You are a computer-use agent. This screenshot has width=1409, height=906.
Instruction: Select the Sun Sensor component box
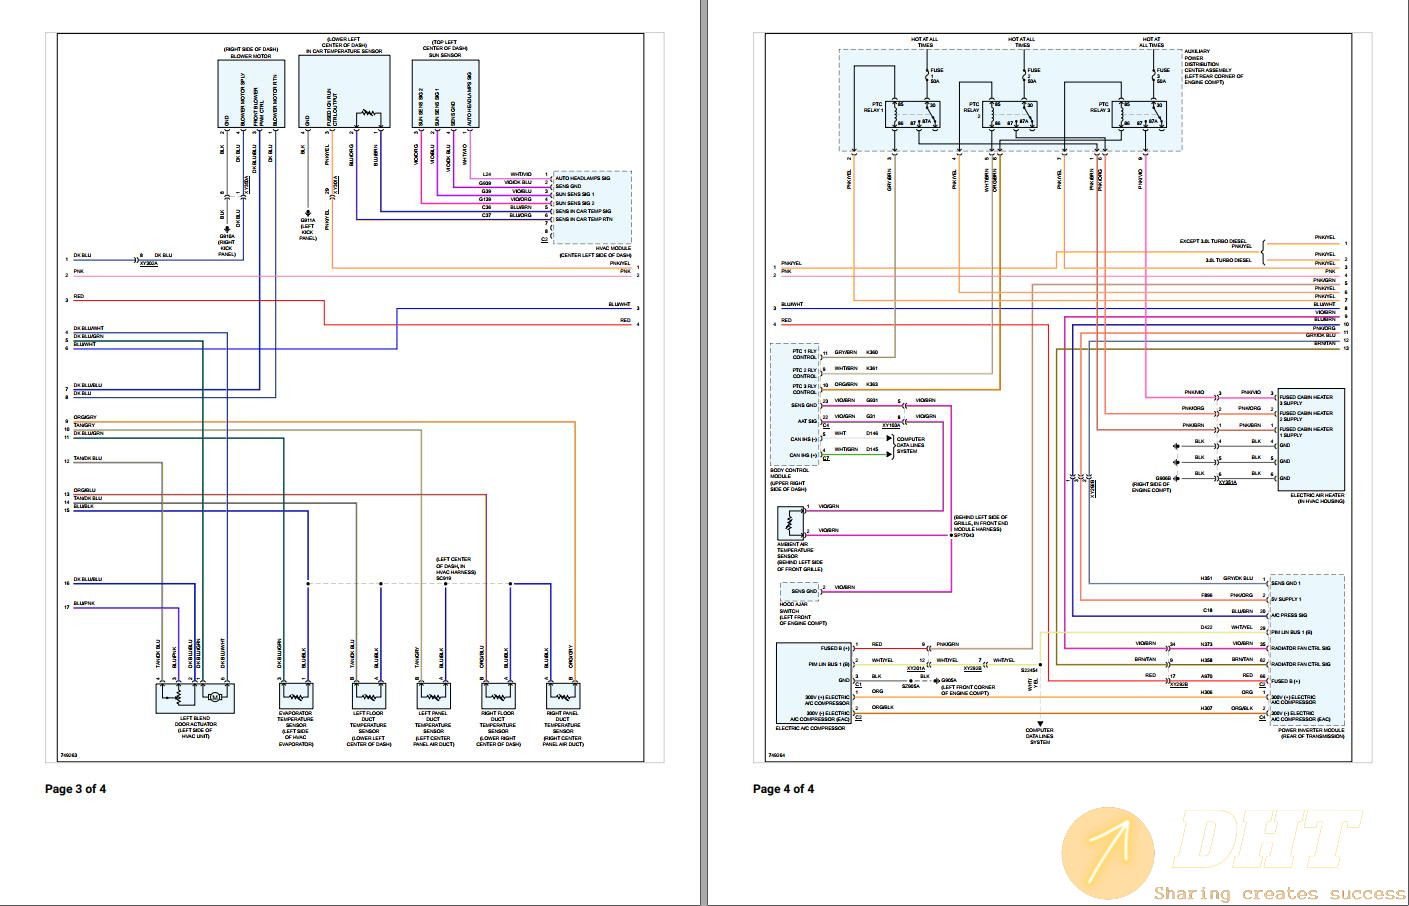coord(445,94)
